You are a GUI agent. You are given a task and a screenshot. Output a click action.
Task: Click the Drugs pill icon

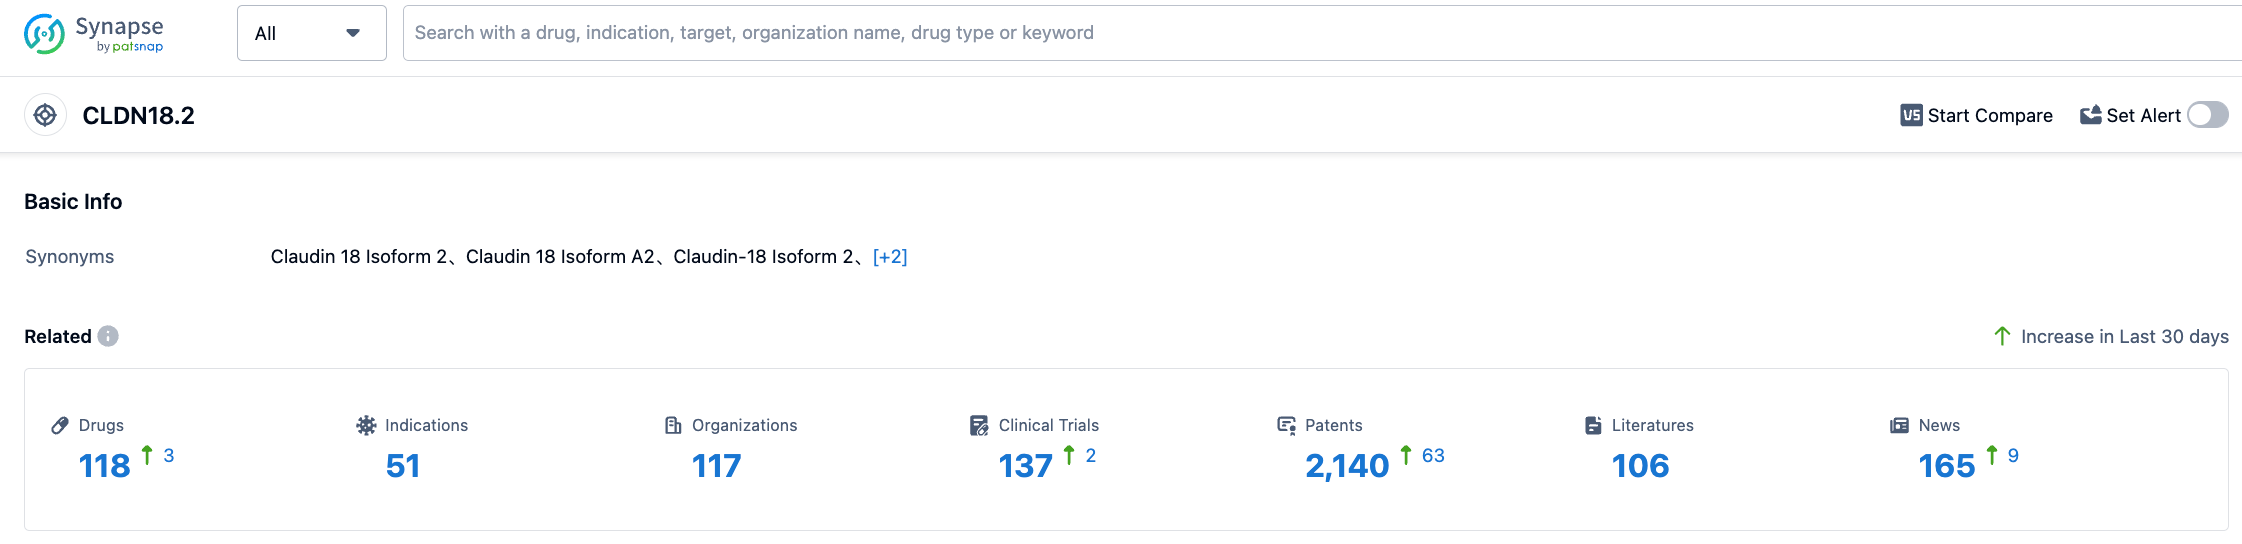[60, 425]
